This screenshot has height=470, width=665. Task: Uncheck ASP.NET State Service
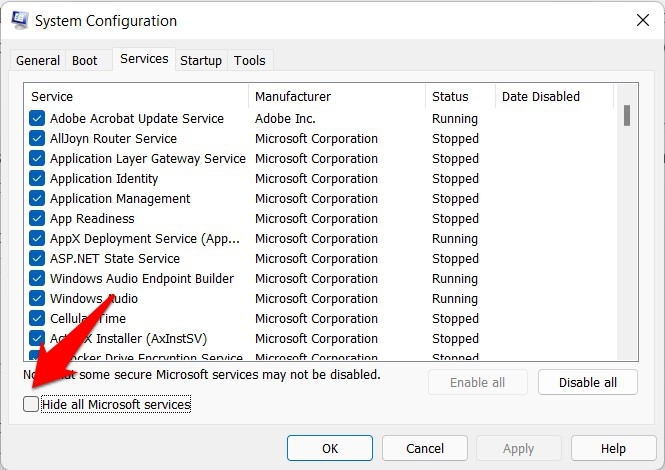(37, 258)
